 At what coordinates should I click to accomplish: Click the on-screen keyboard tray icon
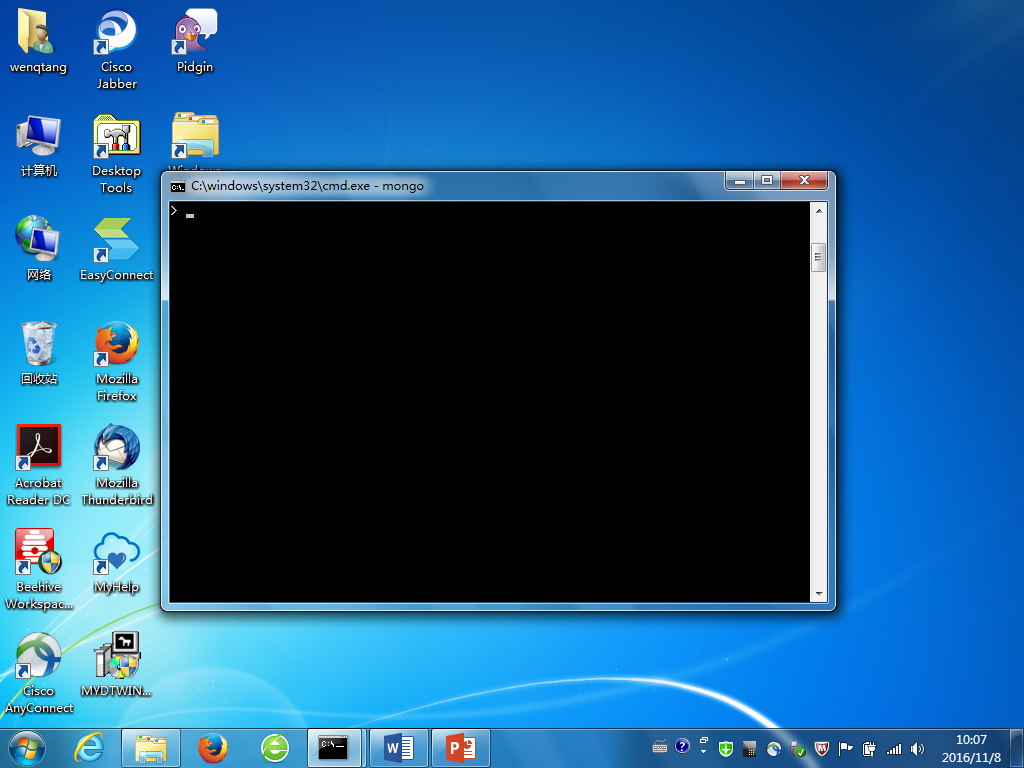coord(660,748)
